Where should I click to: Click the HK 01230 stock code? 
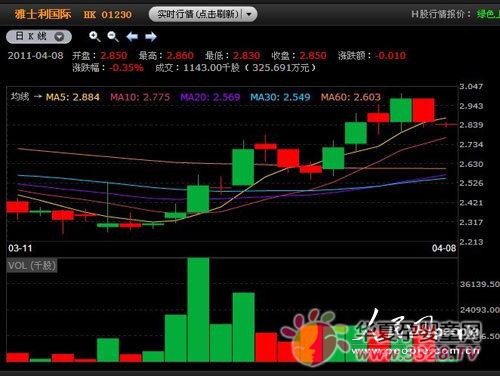(x=108, y=15)
